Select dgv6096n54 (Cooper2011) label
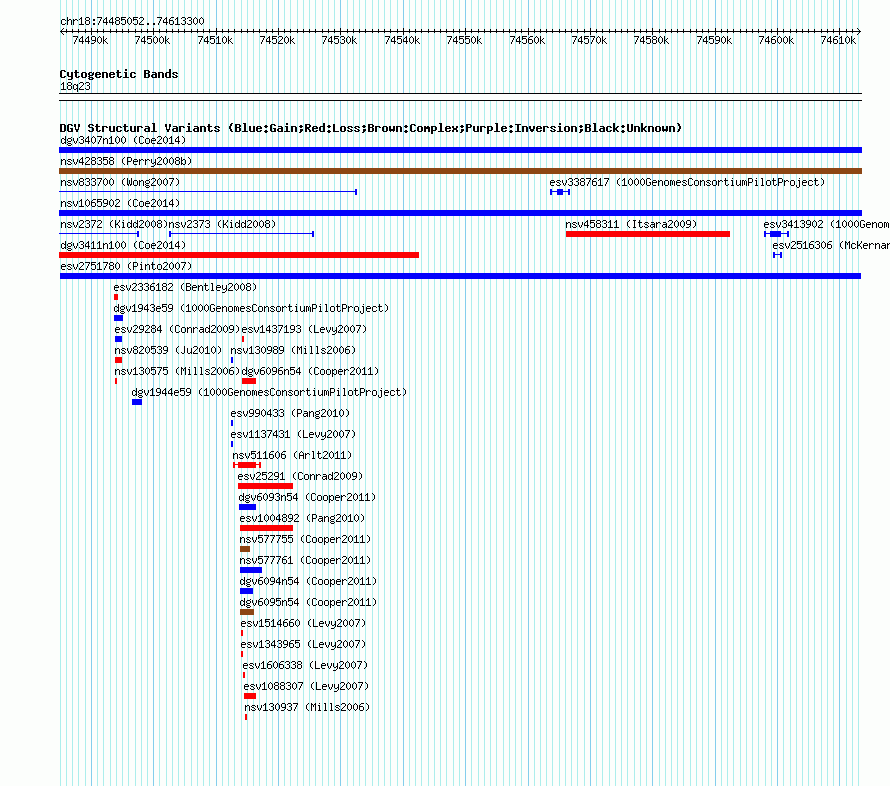The image size is (890, 786). (310, 371)
